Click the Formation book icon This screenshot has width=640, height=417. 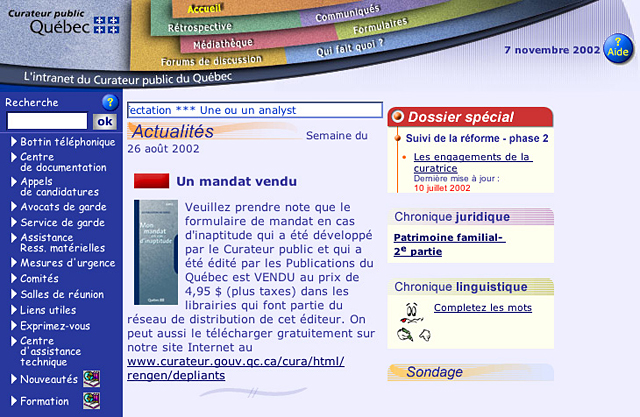[91, 401]
